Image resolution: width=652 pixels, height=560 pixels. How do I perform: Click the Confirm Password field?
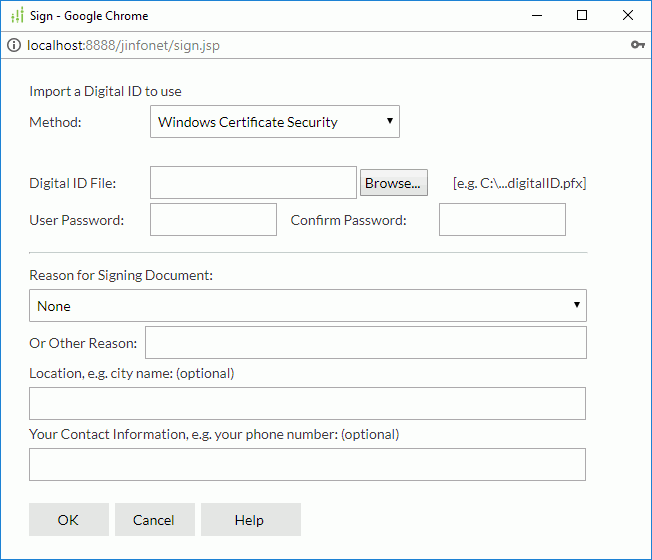[x=502, y=220]
